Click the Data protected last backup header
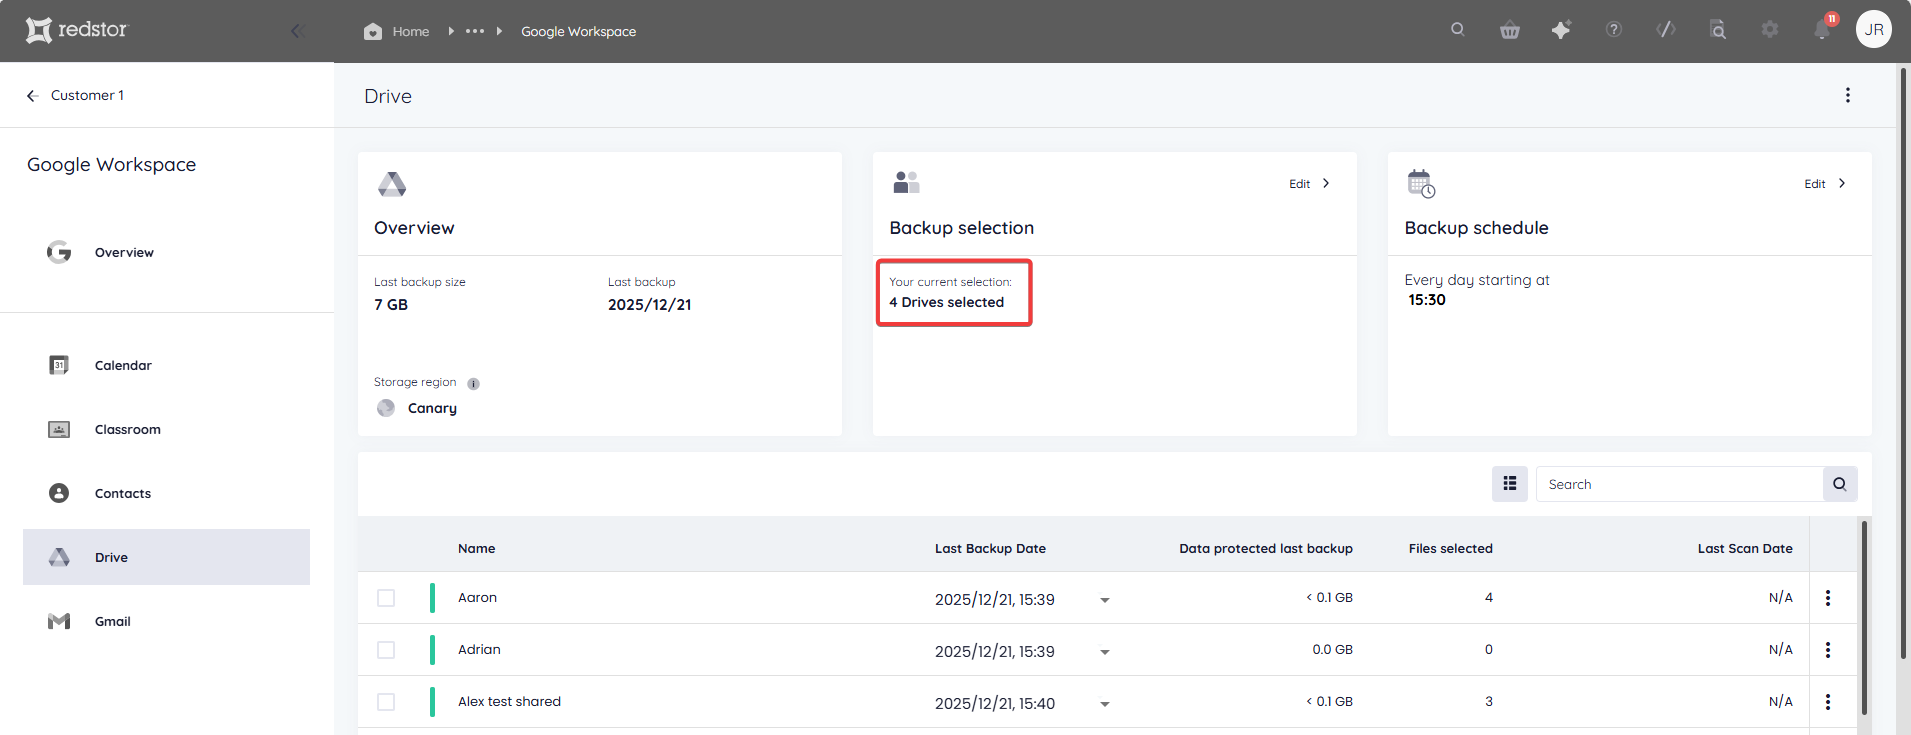The height and width of the screenshot is (735, 1911). point(1266,548)
